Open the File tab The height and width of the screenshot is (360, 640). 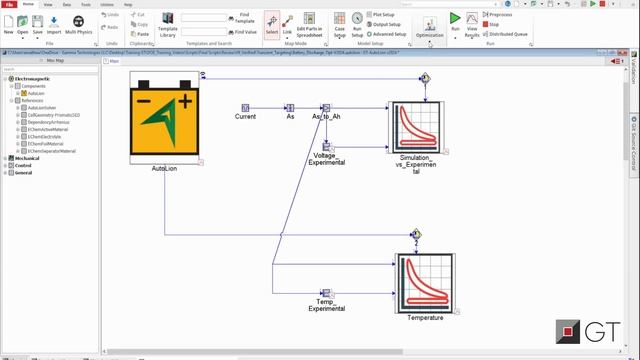[x=9, y=4]
